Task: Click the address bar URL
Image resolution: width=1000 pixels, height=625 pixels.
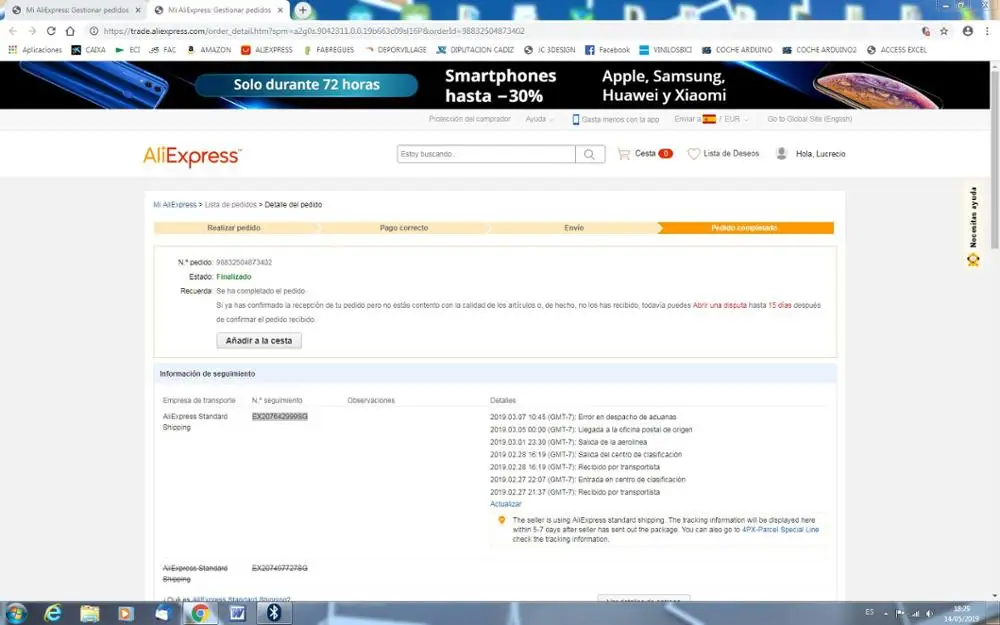Action: pos(314,31)
